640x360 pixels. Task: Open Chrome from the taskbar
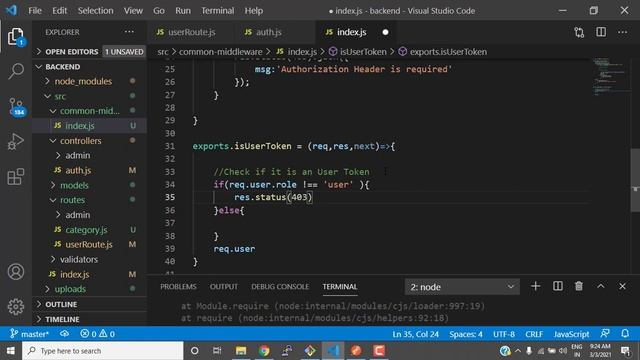pos(264,351)
